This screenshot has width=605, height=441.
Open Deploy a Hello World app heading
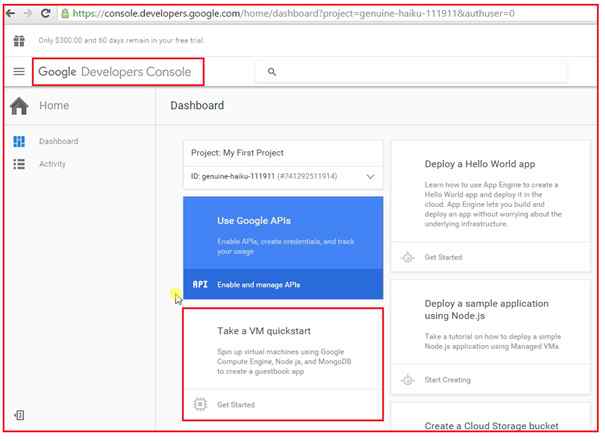pos(480,164)
